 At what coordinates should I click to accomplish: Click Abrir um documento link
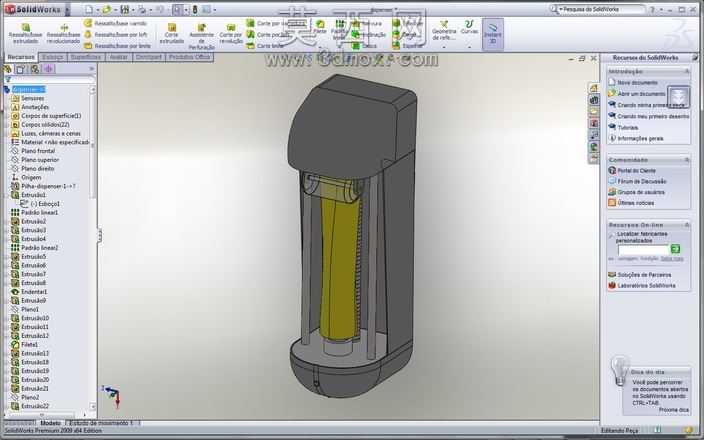(641, 94)
